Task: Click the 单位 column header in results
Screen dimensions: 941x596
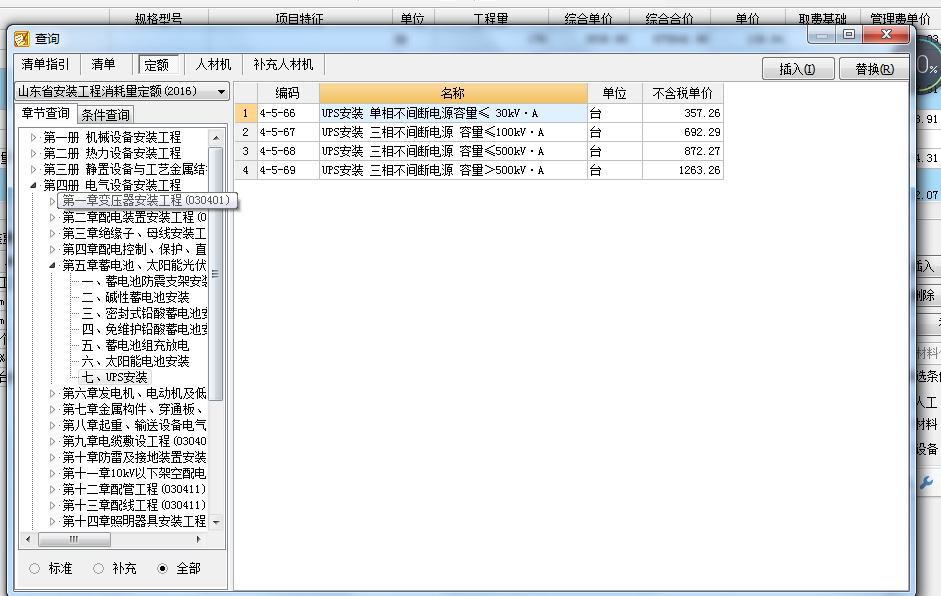Action: coord(615,93)
